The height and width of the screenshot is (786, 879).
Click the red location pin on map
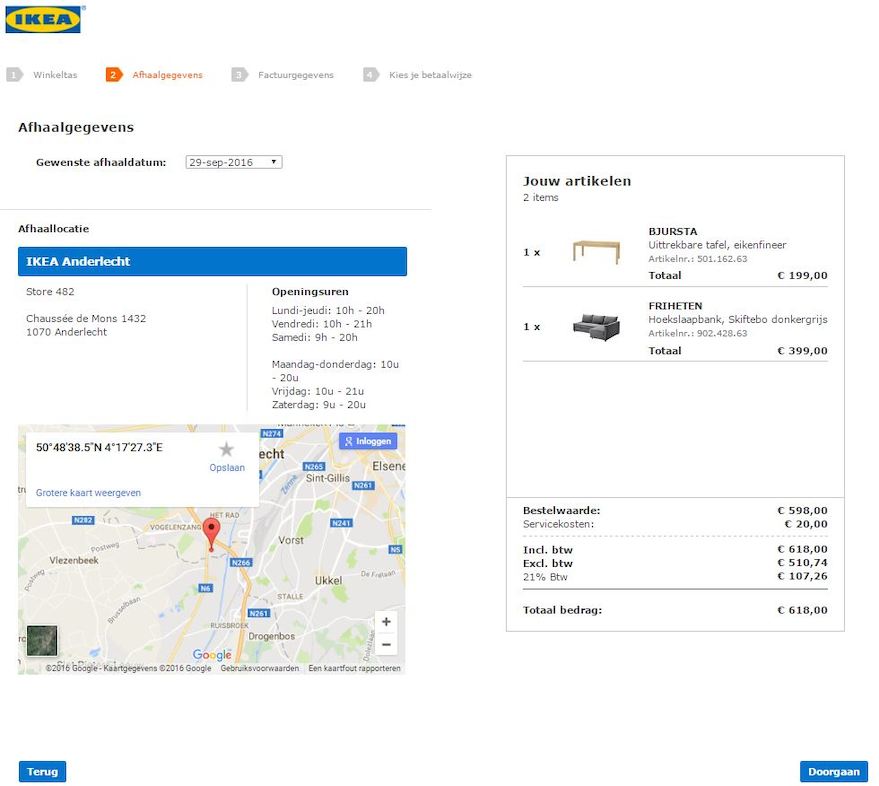[211, 534]
